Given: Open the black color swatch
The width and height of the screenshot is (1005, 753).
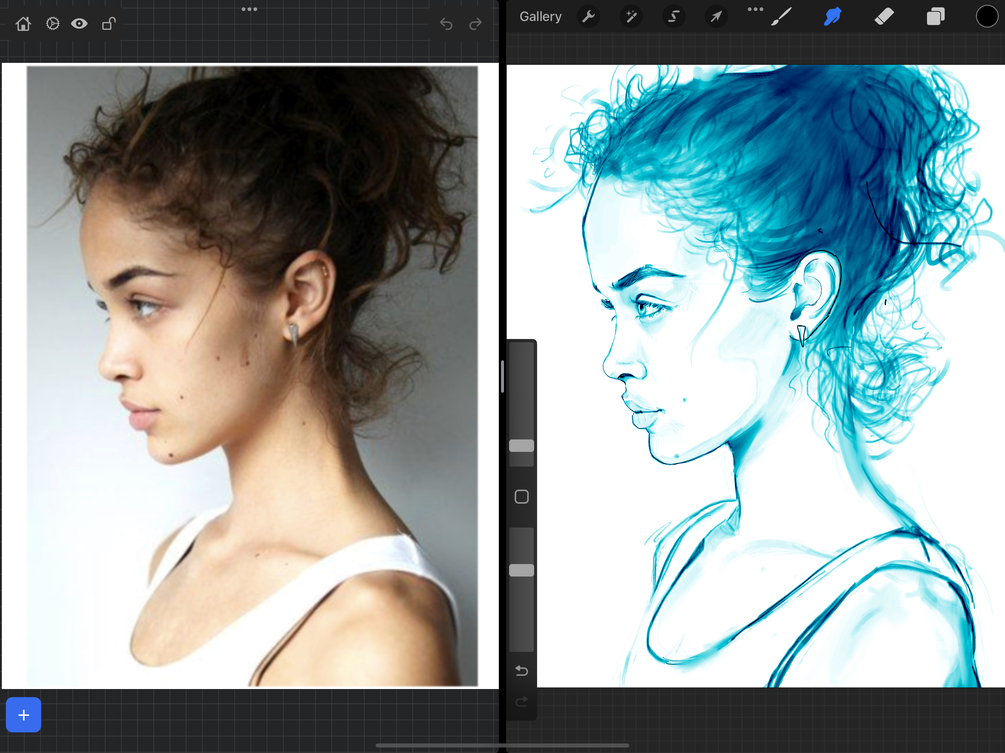Looking at the screenshot, I should pyautogui.click(x=984, y=16).
